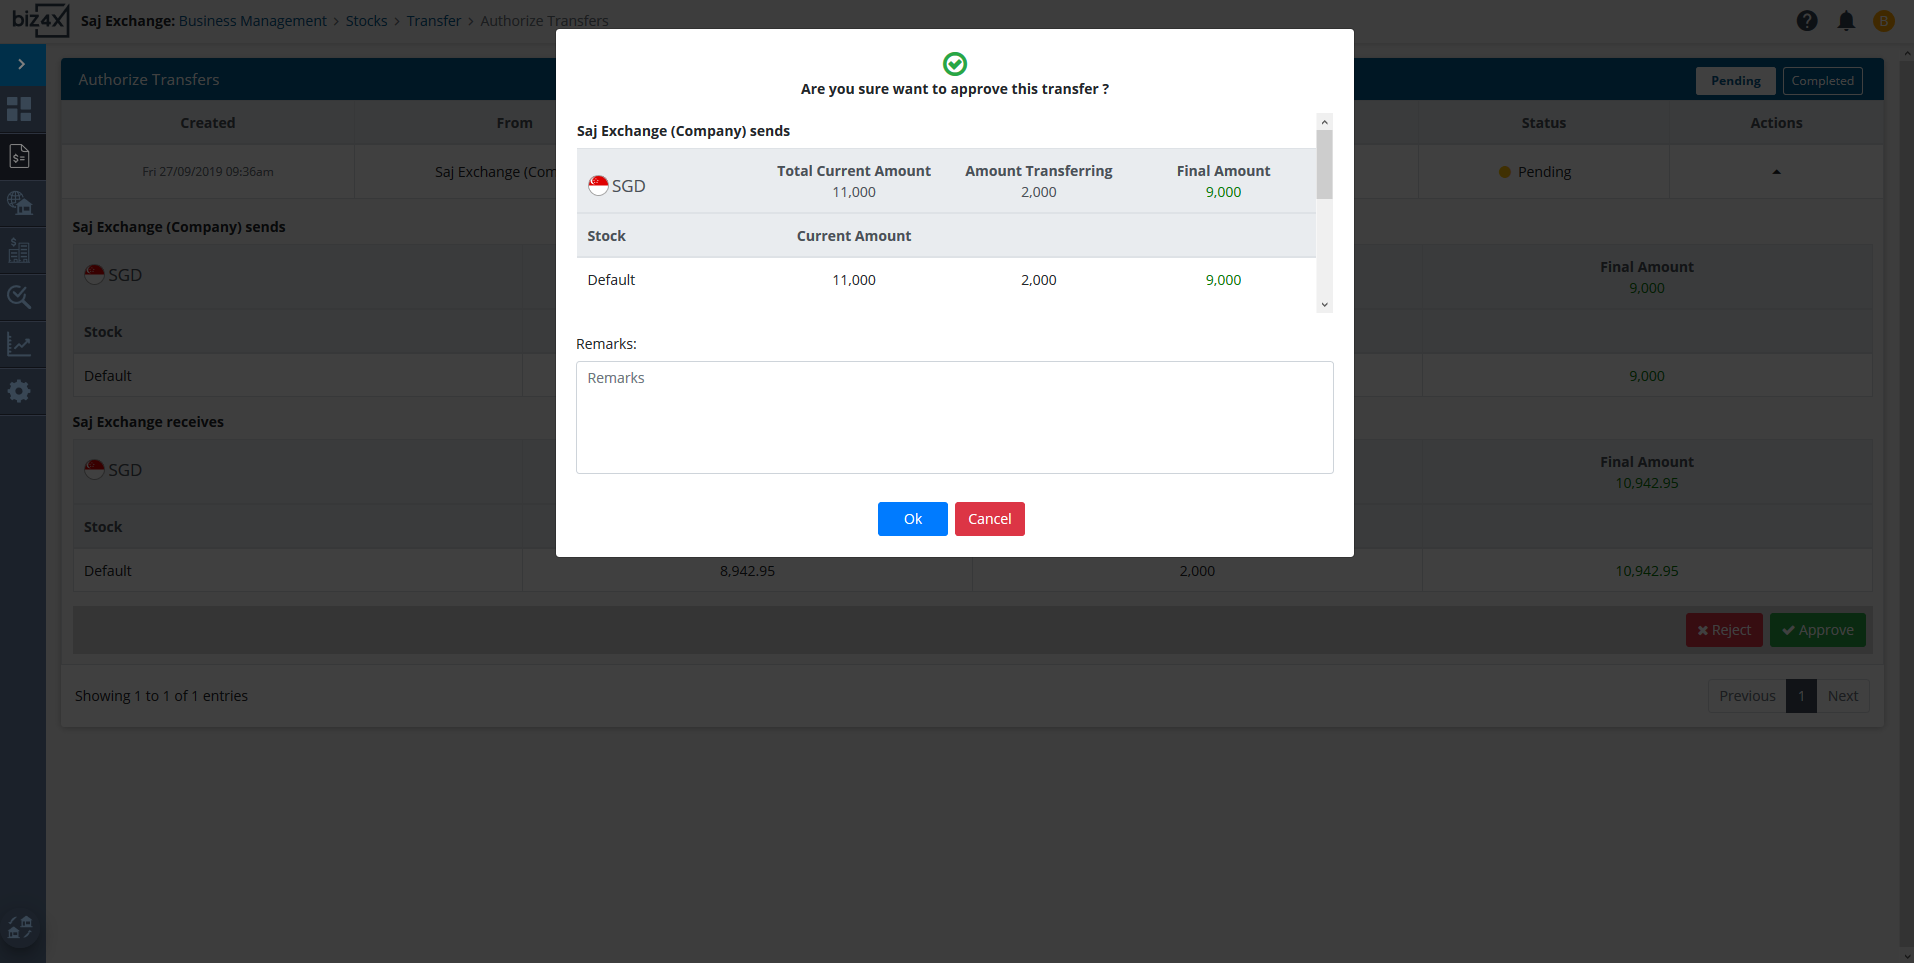Switch to the Pending tab
Image resolution: width=1914 pixels, height=963 pixels.
point(1736,81)
